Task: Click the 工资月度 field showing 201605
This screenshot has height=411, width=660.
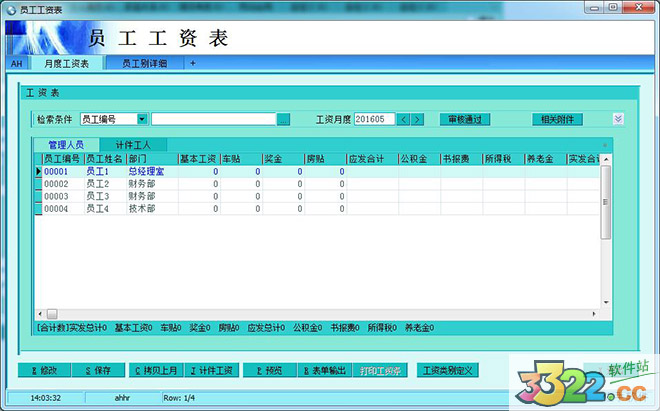Action: pyautogui.click(x=374, y=119)
